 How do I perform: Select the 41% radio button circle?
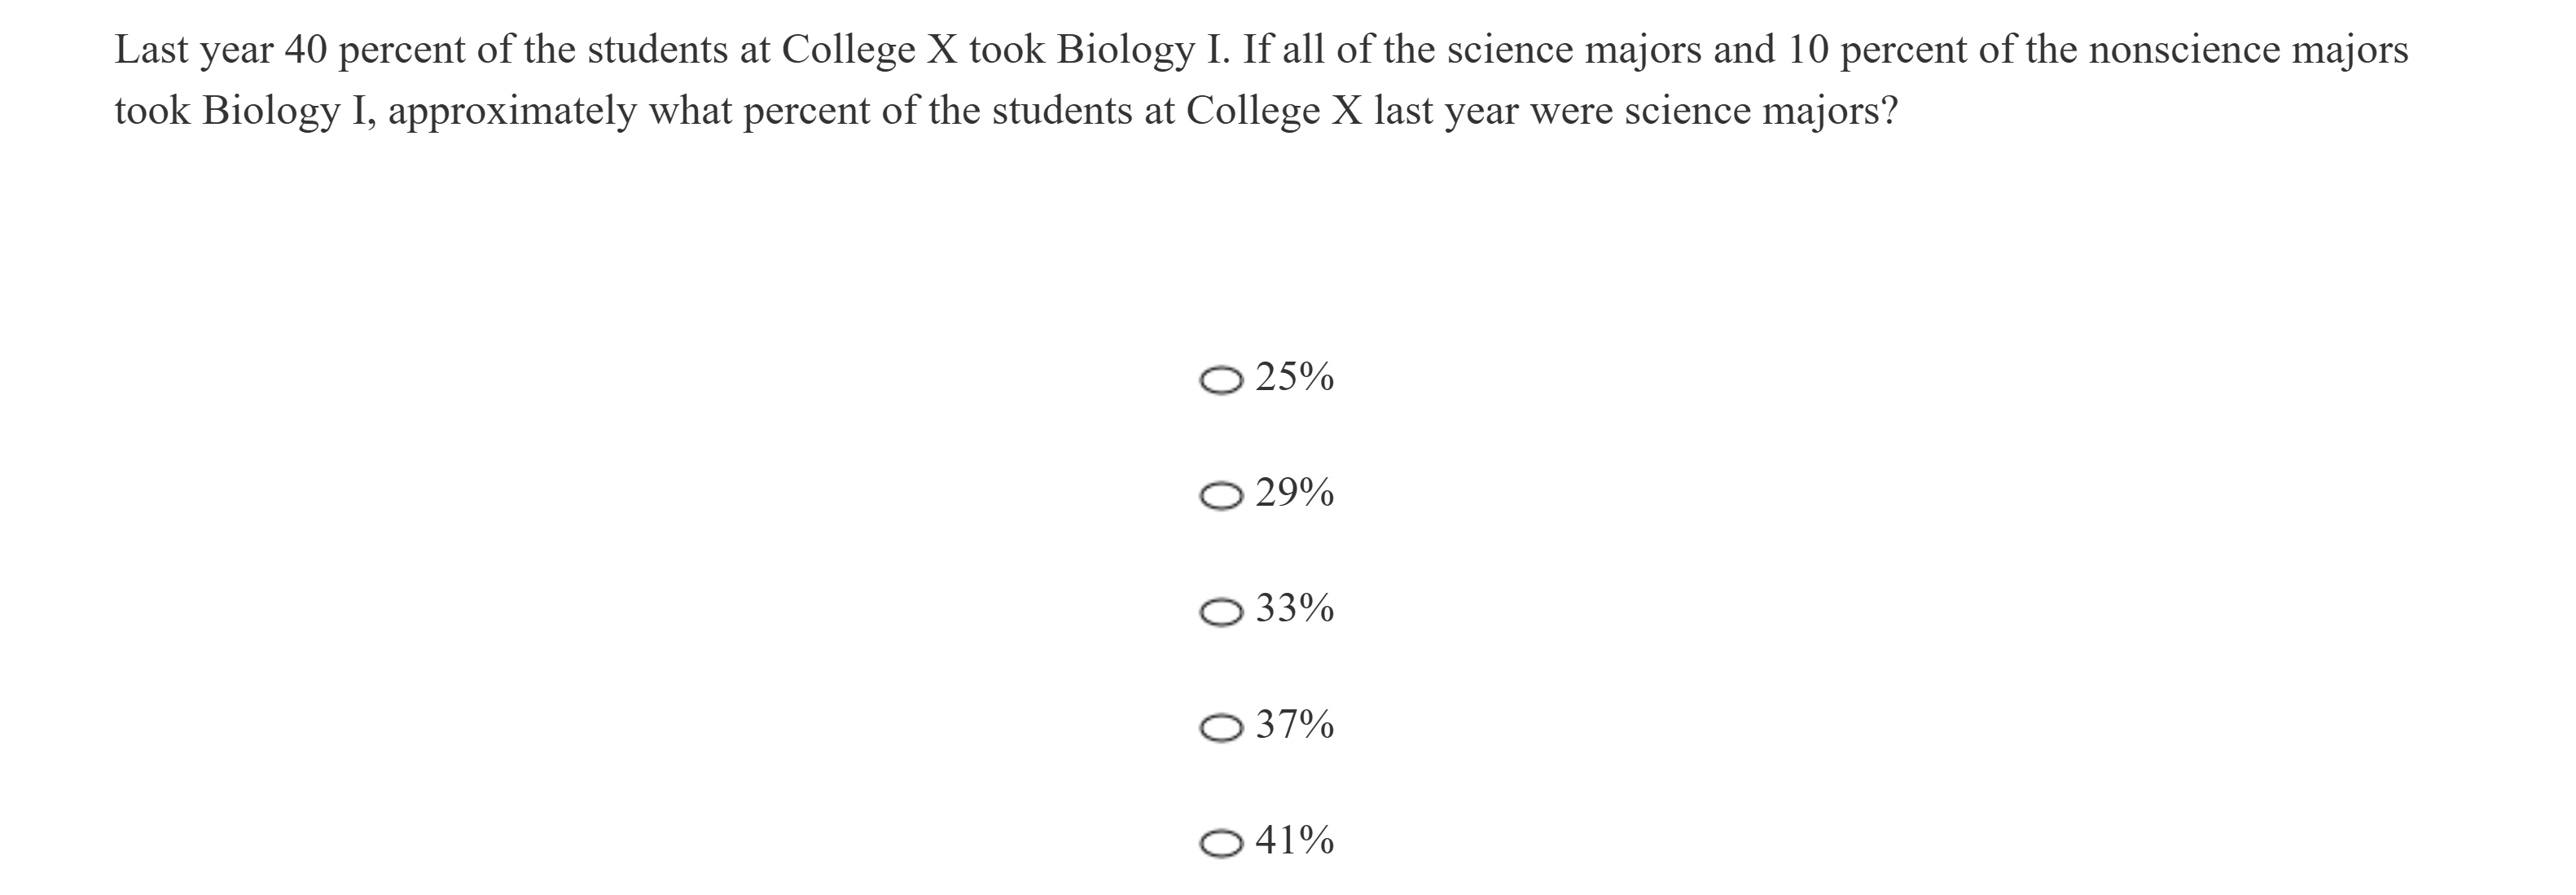(1221, 843)
